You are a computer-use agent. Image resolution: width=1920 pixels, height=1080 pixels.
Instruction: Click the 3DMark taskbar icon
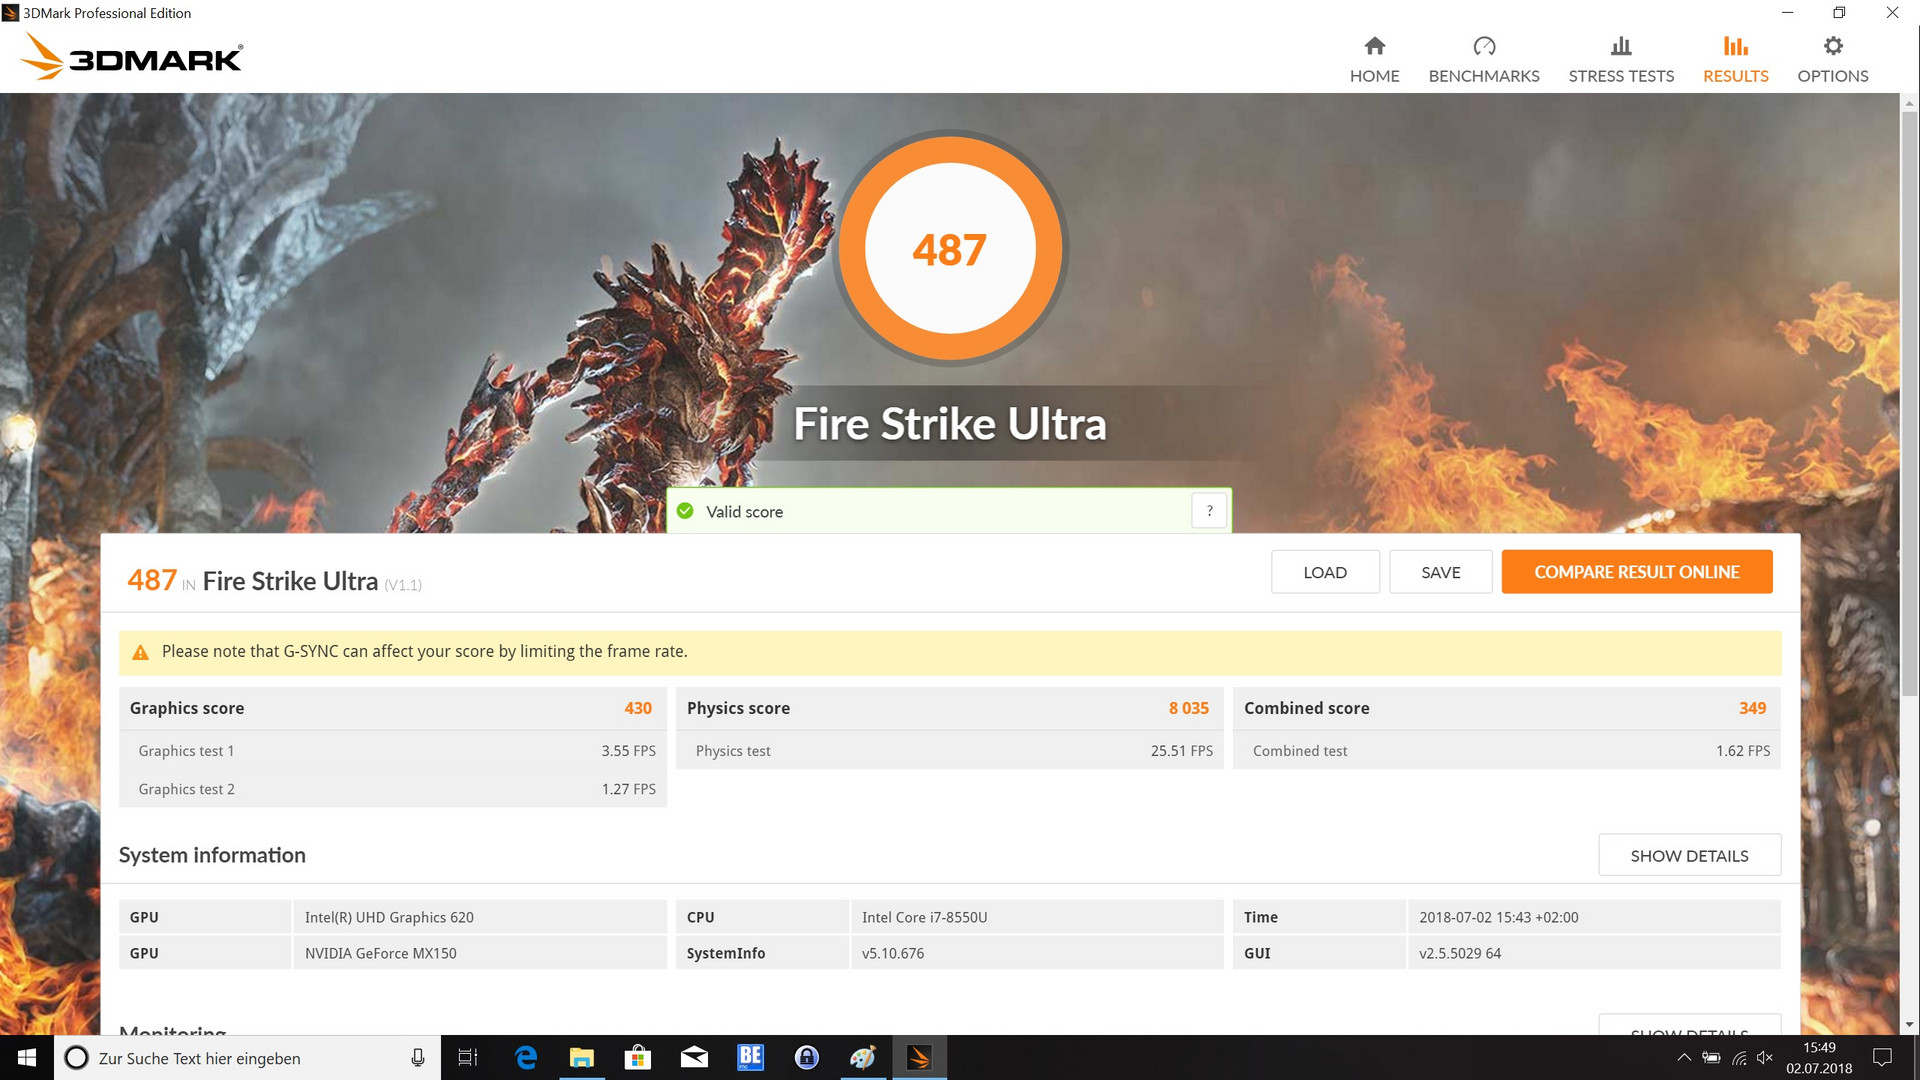(x=918, y=1058)
